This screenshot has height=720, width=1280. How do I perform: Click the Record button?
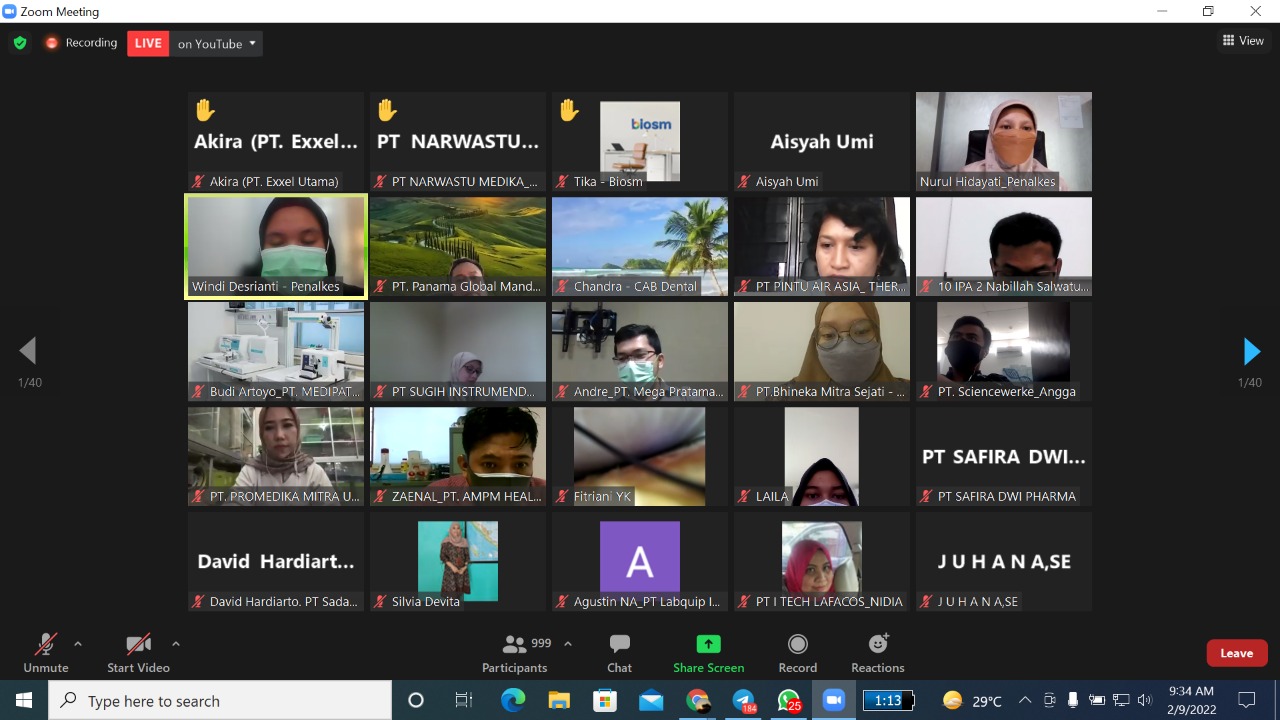(797, 653)
